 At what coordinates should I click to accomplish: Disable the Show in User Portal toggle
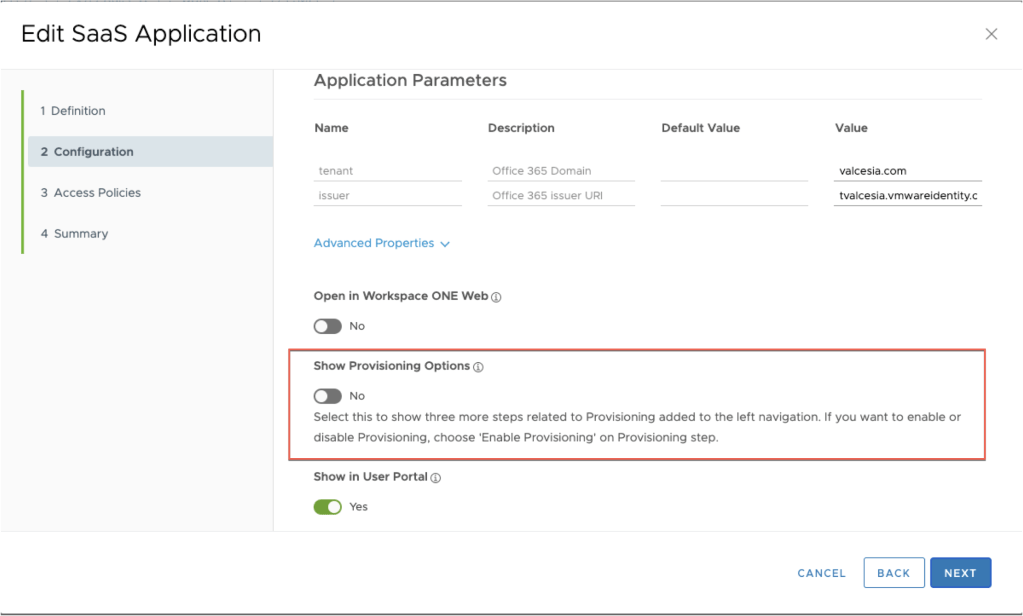327,507
